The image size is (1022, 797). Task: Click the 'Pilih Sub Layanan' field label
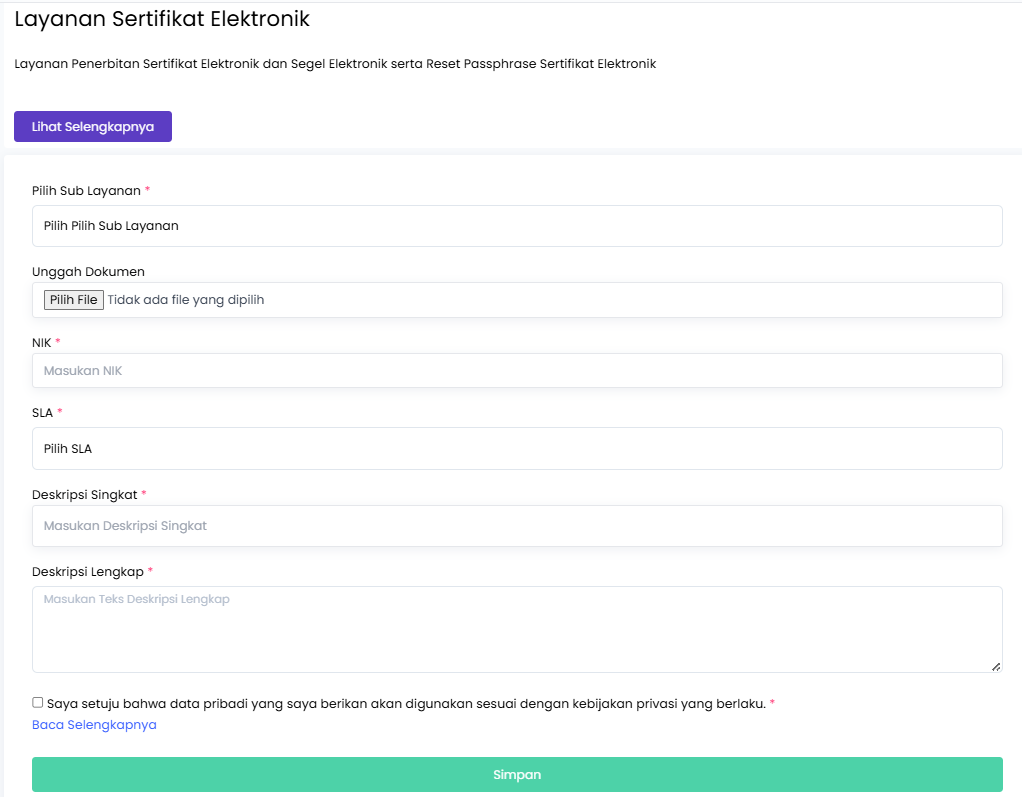86,191
